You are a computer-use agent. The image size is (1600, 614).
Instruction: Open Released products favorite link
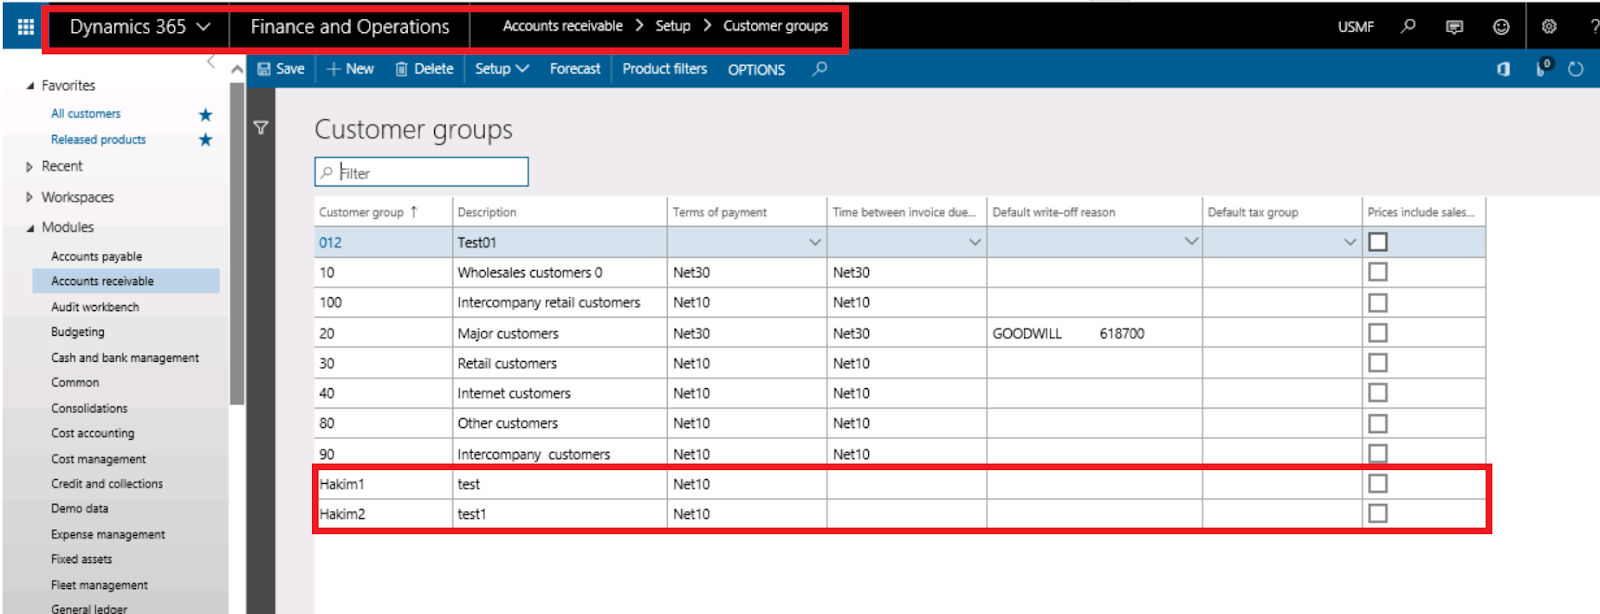(98, 140)
